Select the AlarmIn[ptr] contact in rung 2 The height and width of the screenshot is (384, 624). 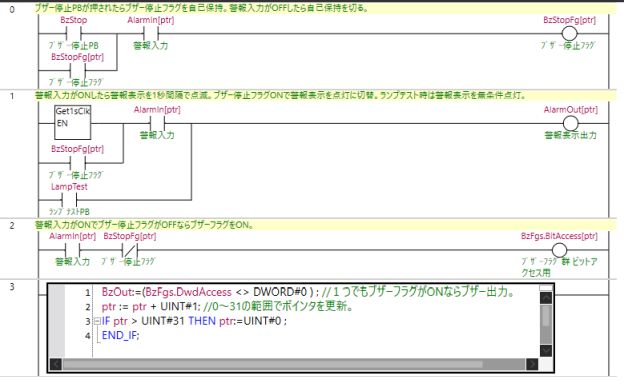tap(72, 250)
